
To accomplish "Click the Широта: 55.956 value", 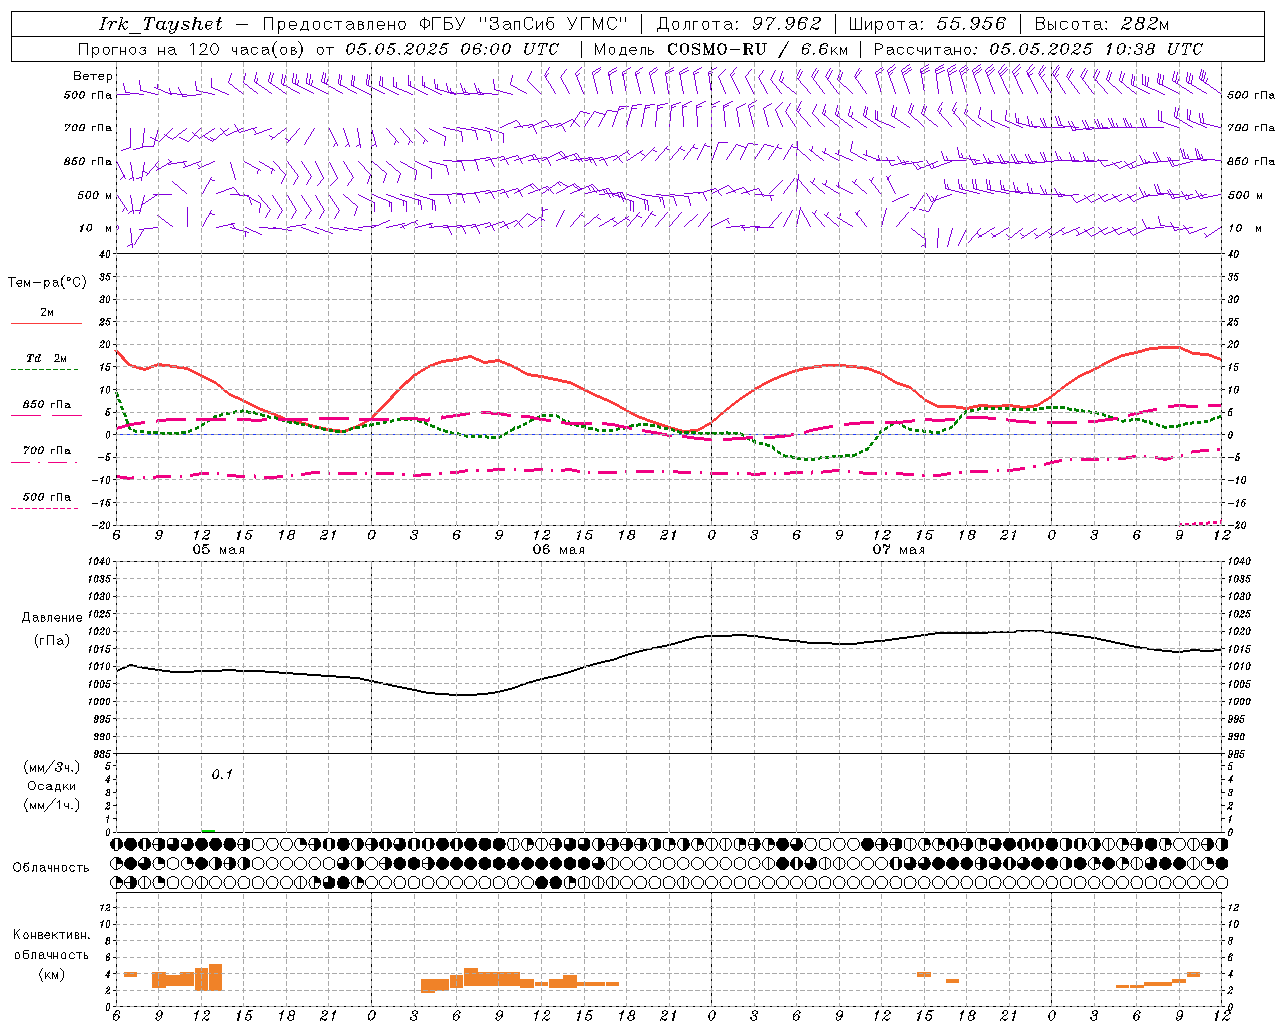I will click(x=927, y=24).
